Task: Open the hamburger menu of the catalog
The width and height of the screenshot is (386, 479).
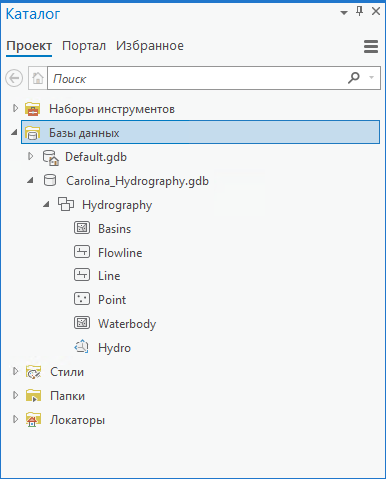Action: point(371,46)
